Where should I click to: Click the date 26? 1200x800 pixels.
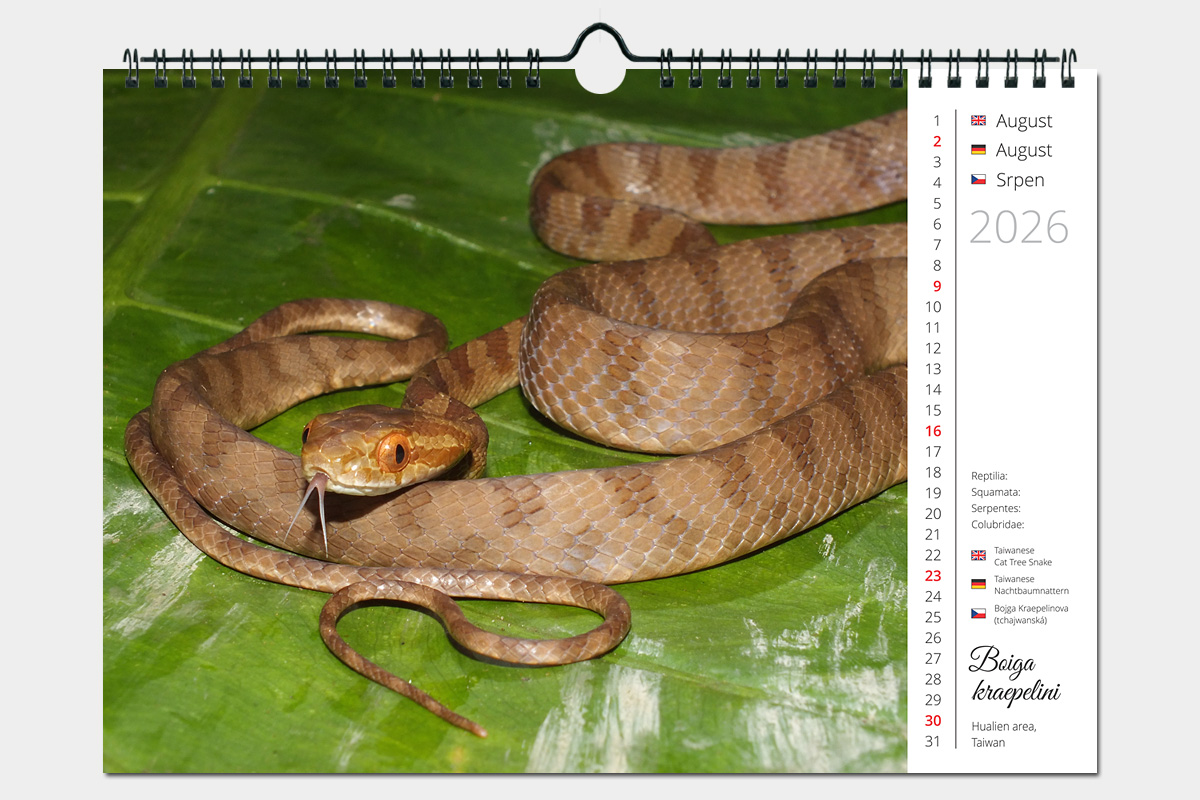[933, 638]
